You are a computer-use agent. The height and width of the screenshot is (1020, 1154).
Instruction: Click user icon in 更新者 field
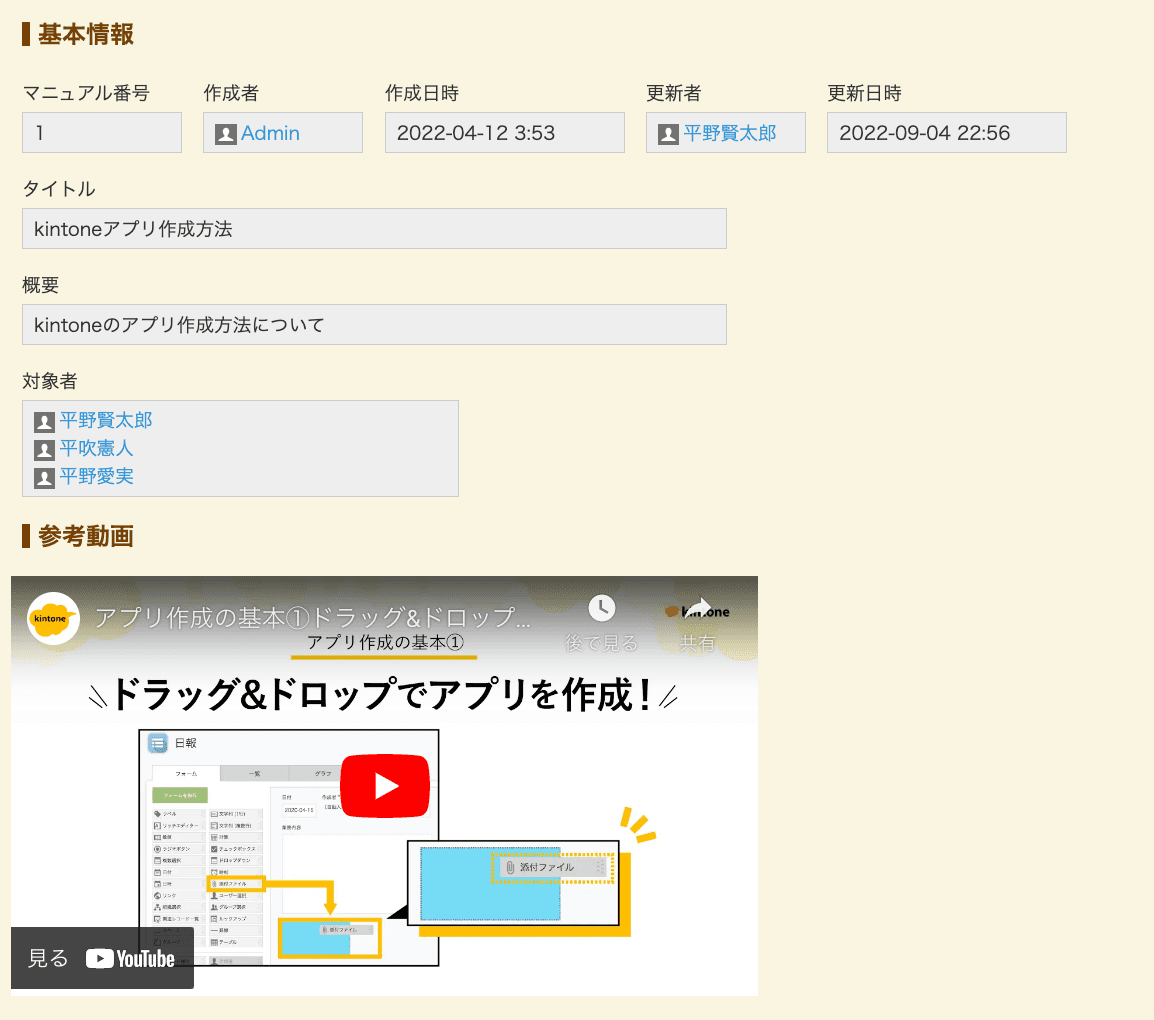668,134
